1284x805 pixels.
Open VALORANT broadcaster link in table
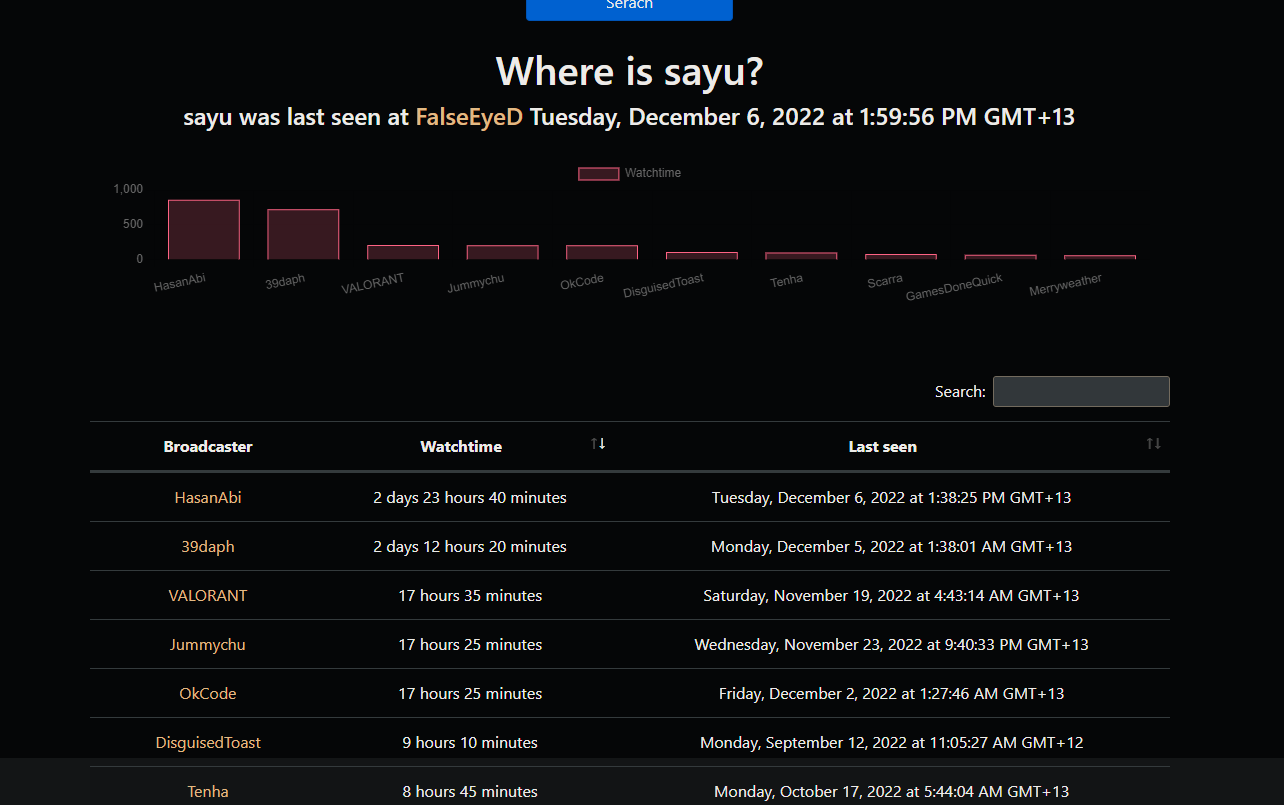(208, 595)
